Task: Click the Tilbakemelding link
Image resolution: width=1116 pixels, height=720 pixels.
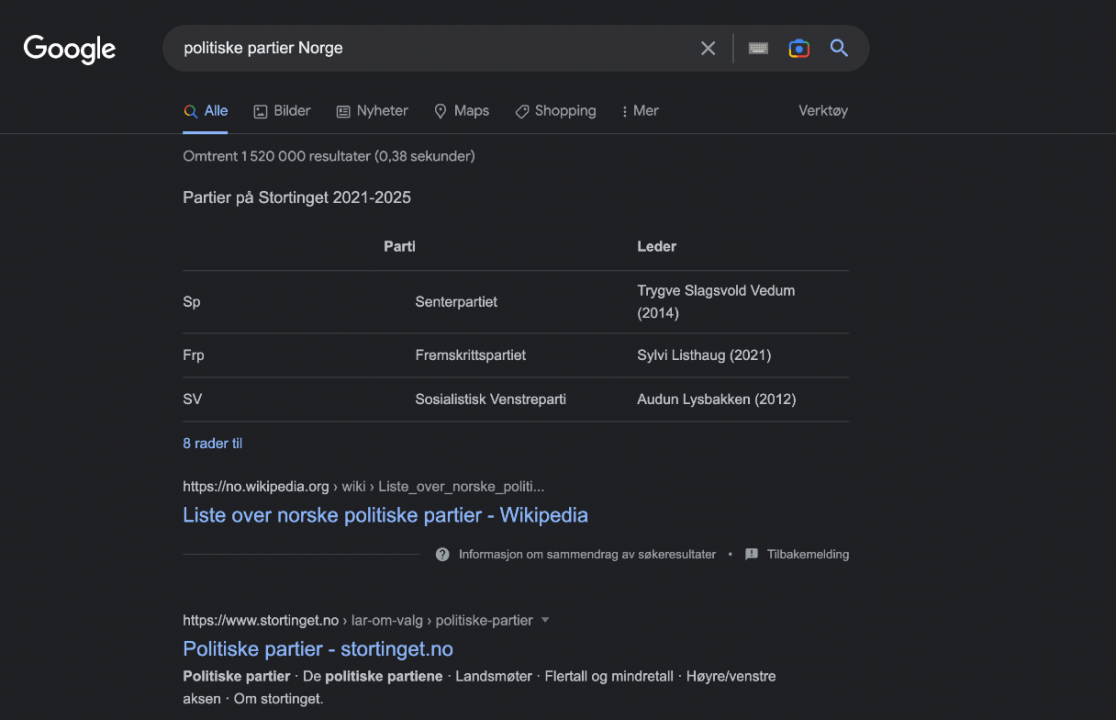Action: click(x=808, y=554)
